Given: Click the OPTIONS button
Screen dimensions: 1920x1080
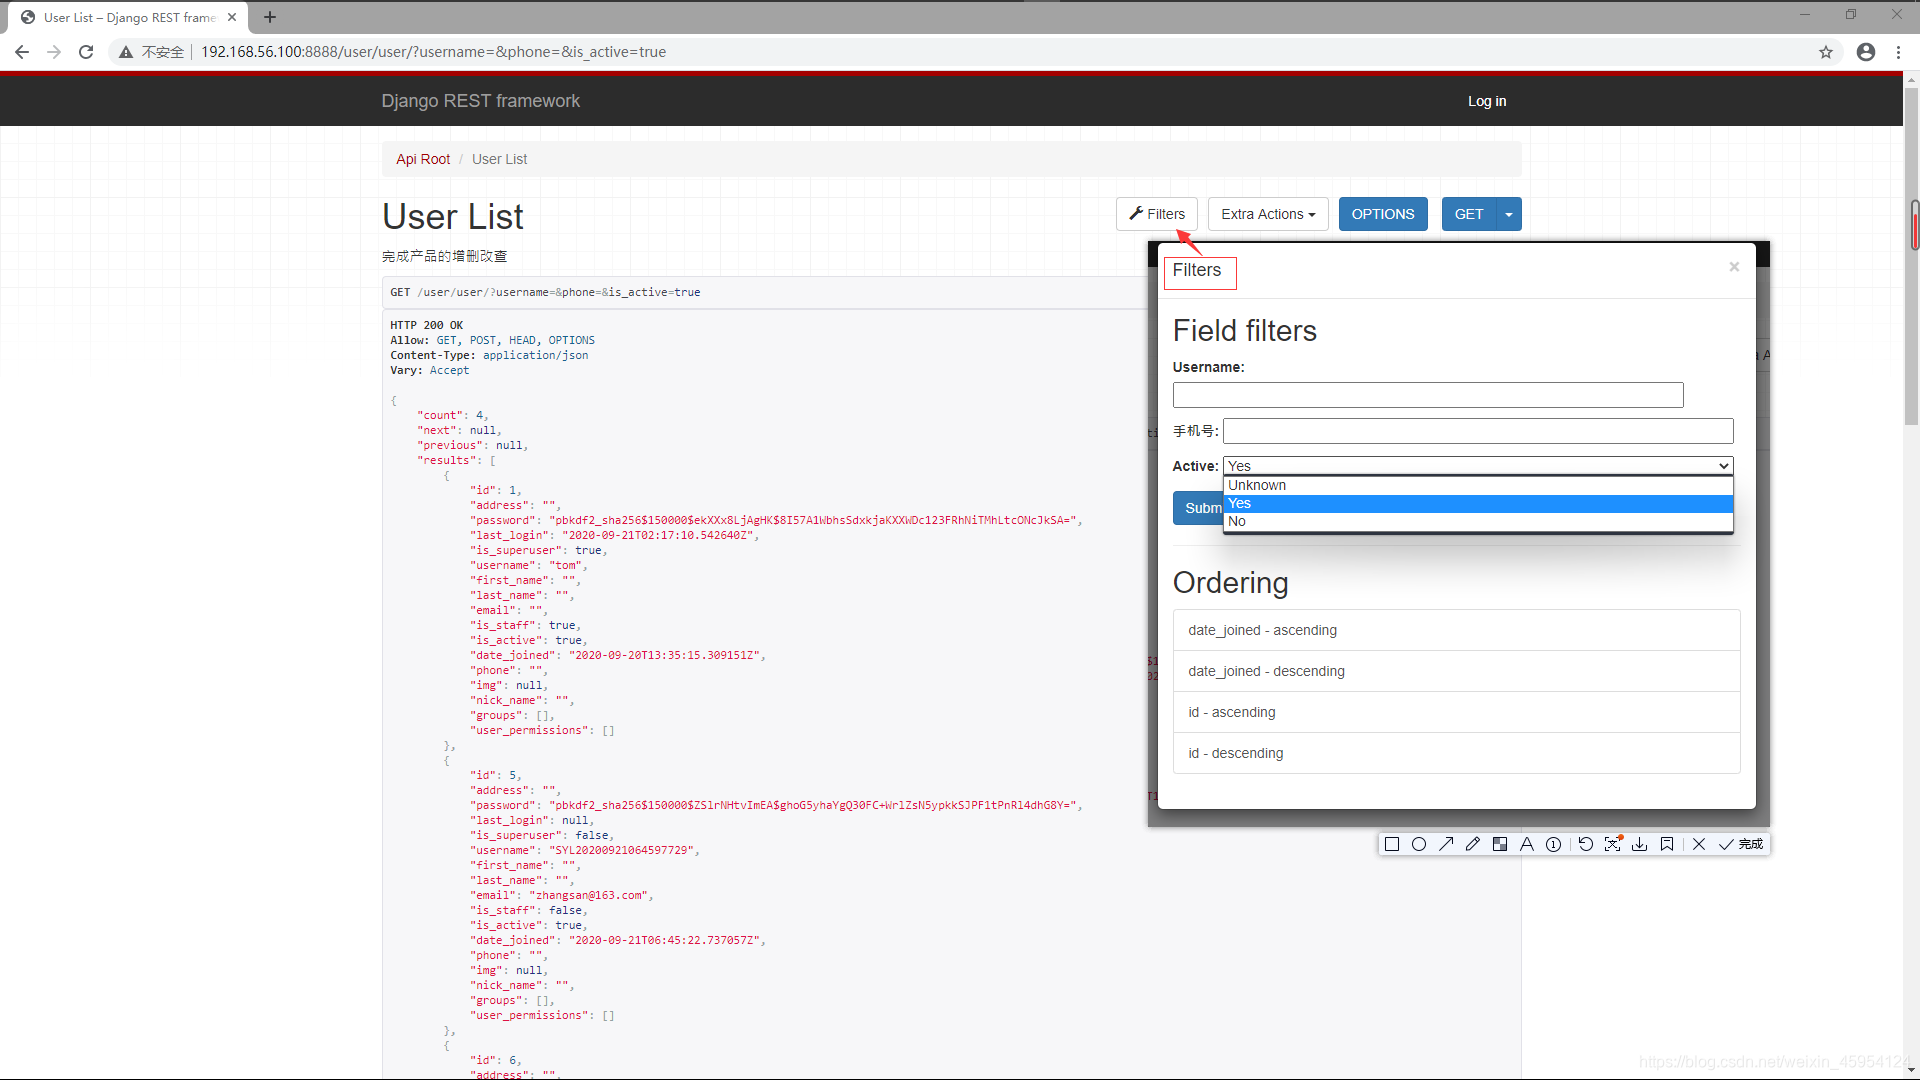Looking at the screenshot, I should point(1383,214).
